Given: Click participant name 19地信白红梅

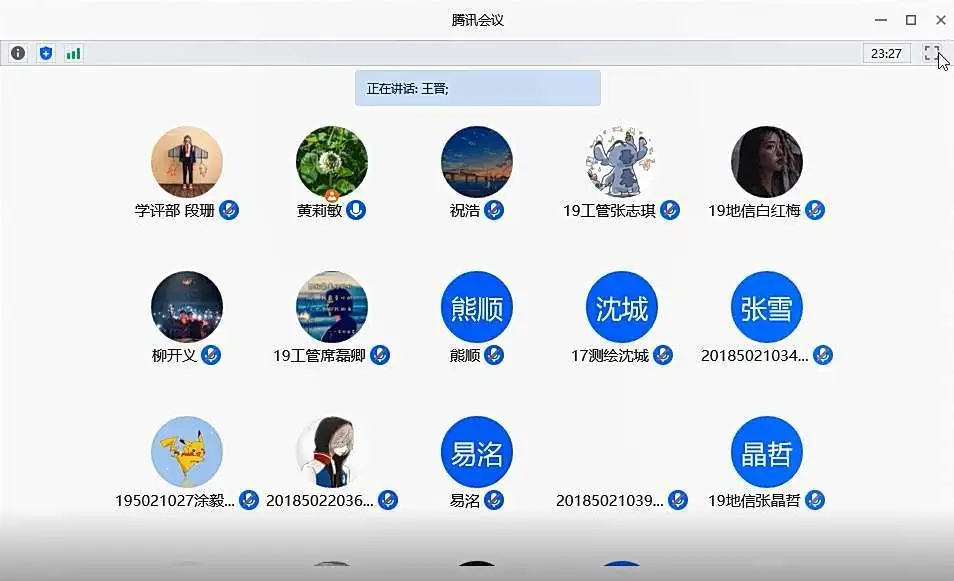Looking at the screenshot, I should coord(754,210).
